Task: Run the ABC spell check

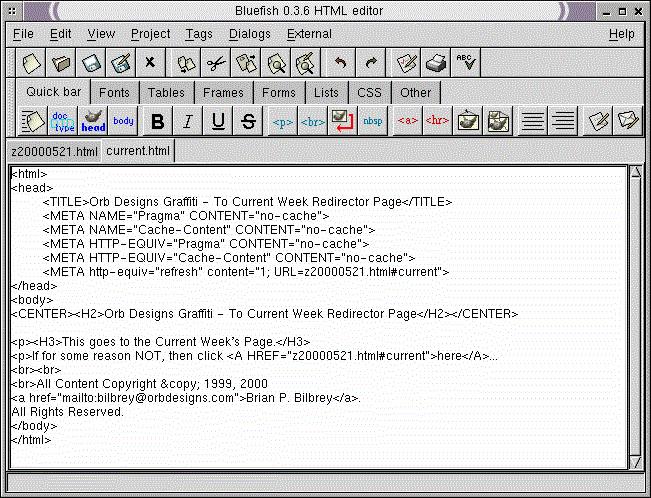Action: click(x=466, y=63)
